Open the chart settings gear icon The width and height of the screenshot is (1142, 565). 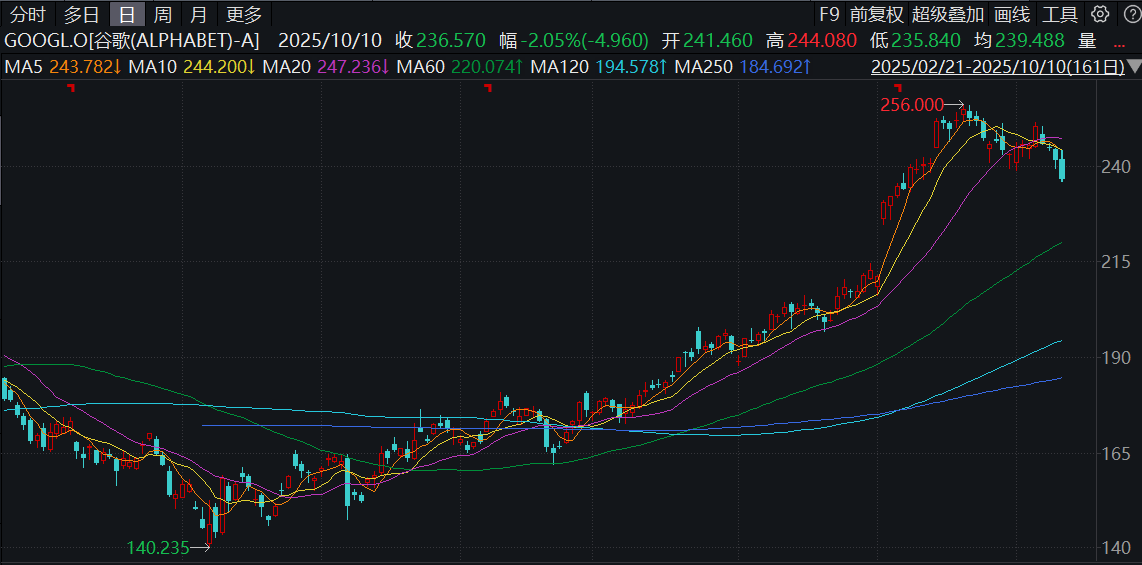click(x=1100, y=14)
